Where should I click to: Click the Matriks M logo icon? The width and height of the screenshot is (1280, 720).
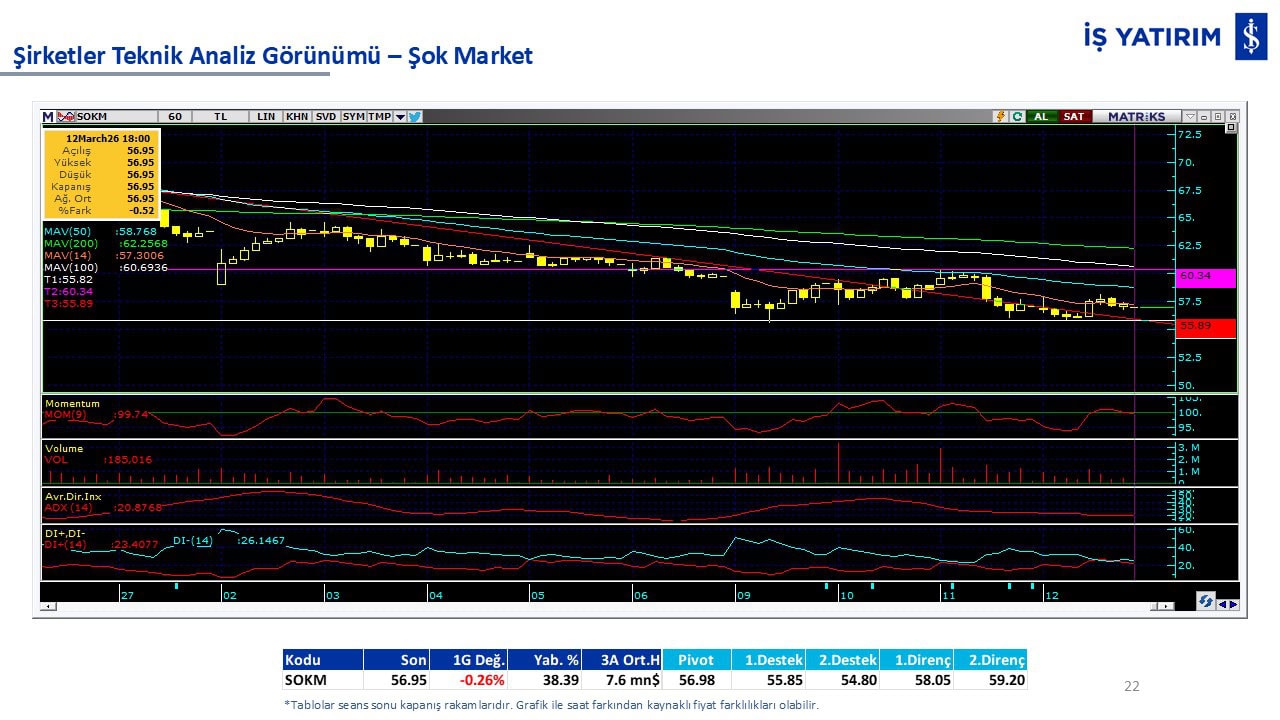click(x=48, y=116)
